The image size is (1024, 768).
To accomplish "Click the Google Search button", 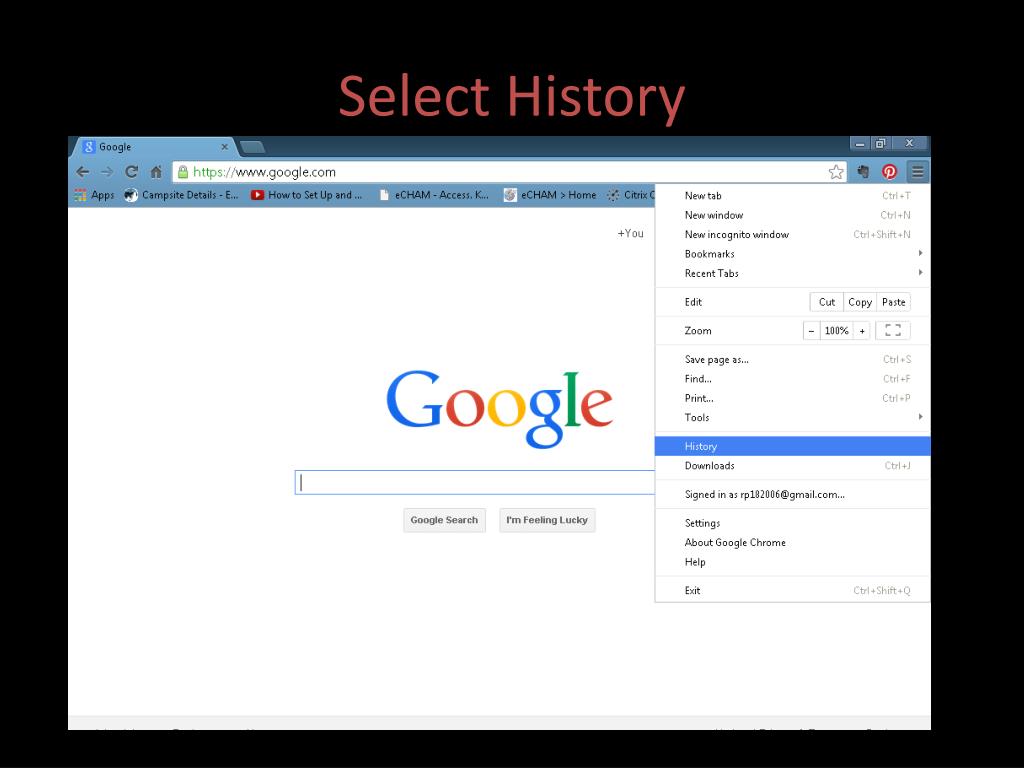I will tap(444, 520).
